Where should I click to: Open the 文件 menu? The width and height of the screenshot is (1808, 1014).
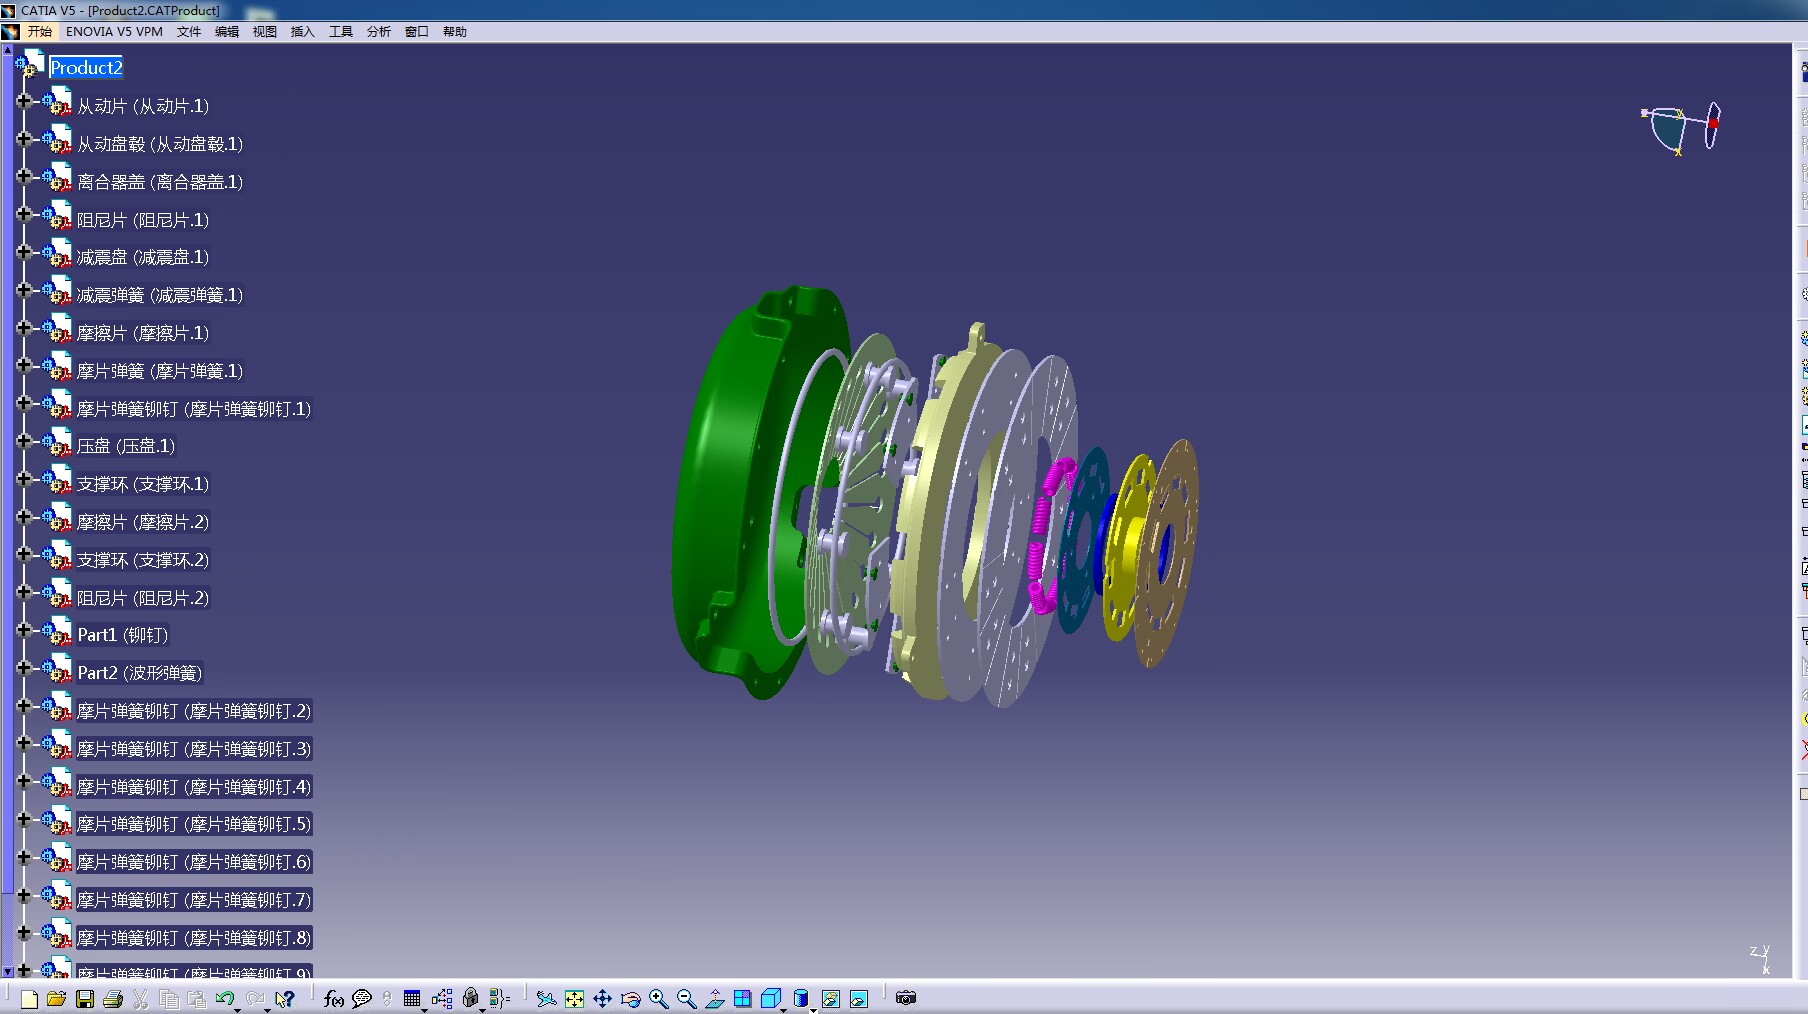tap(189, 31)
